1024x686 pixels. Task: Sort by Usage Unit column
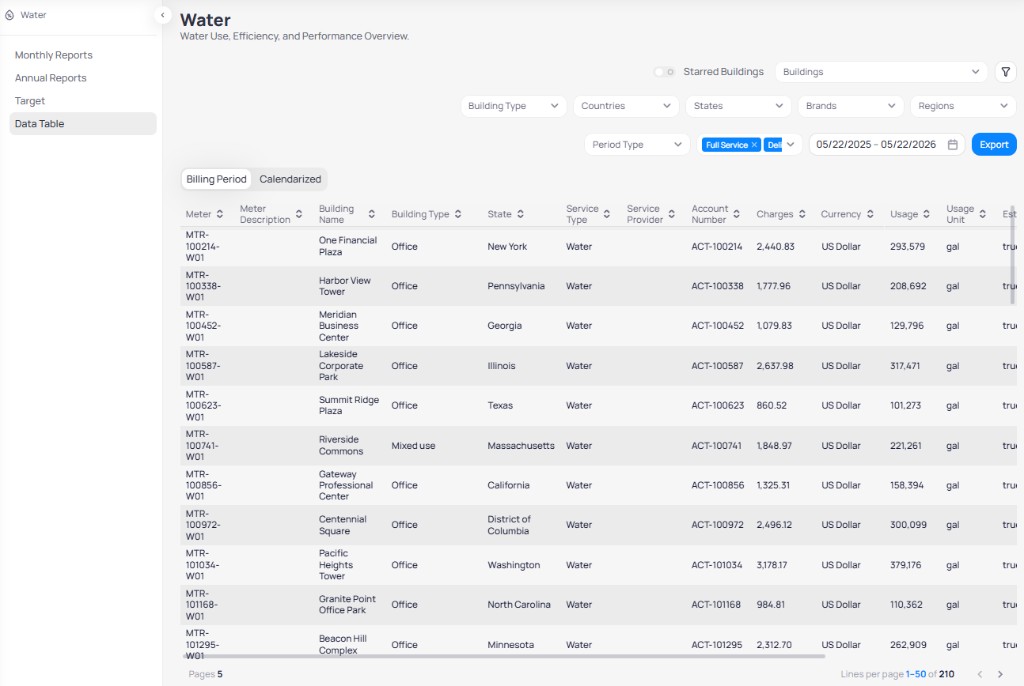click(x=982, y=214)
